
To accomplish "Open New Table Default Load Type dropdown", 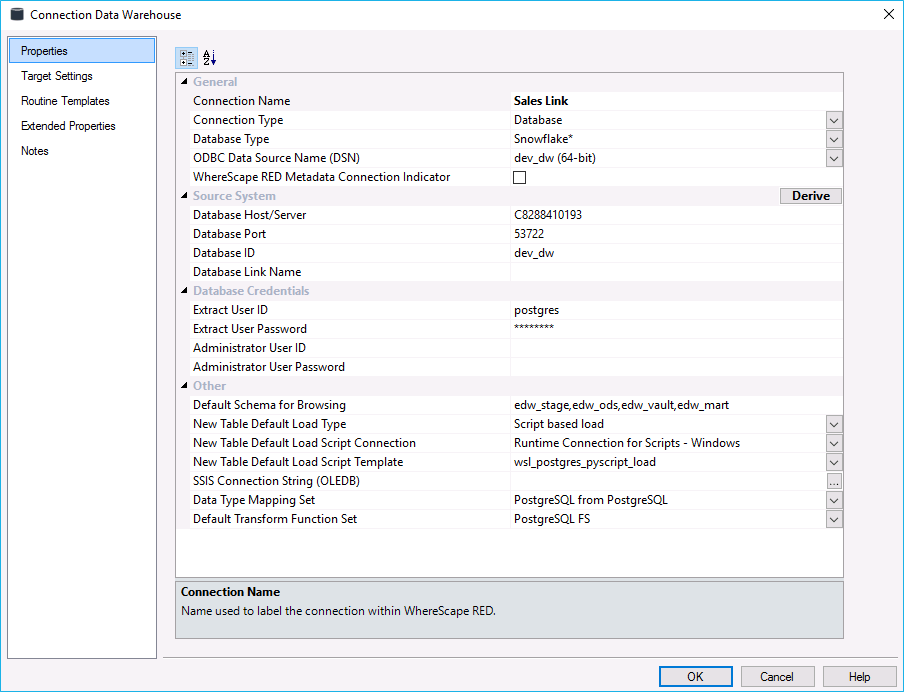I will click(x=834, y=424).
